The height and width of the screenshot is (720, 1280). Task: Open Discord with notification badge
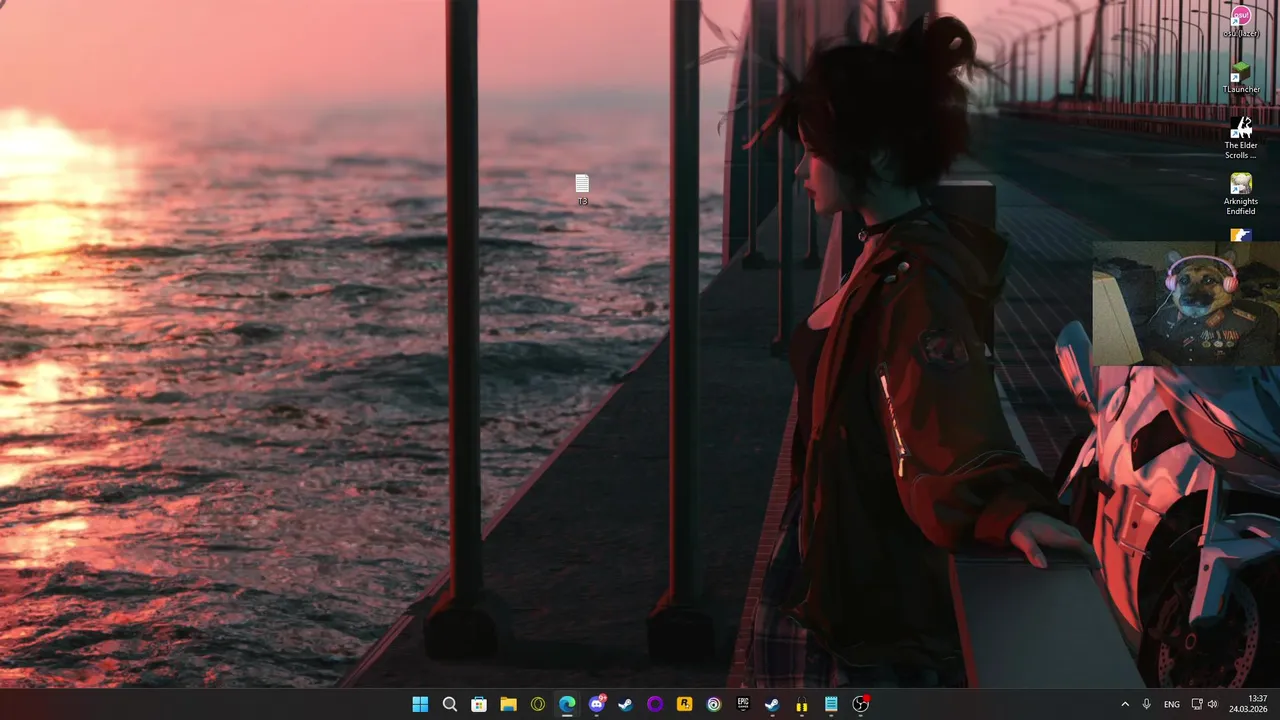597,704
